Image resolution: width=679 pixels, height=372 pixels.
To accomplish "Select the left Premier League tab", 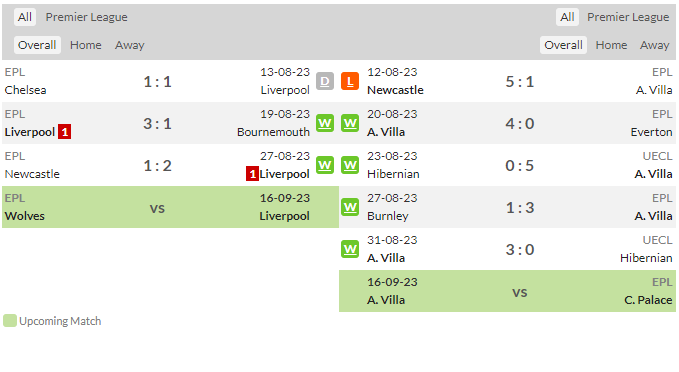I will [87, 17].
